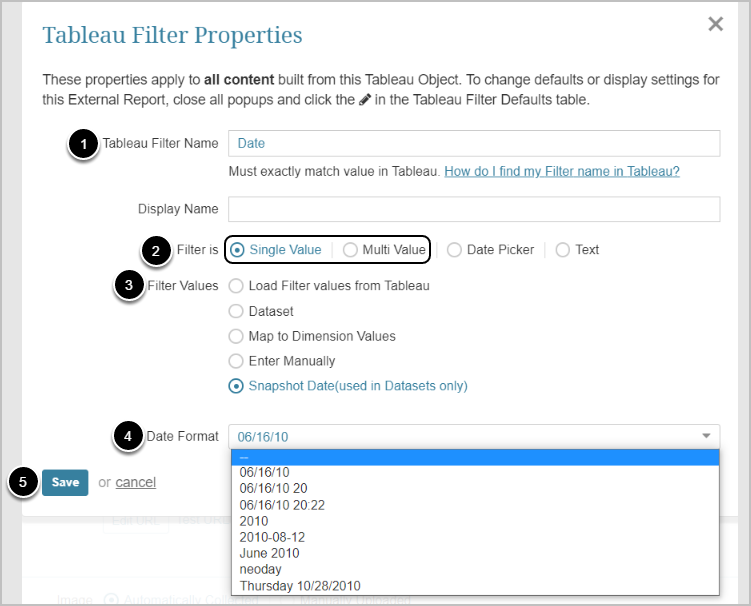
Task: Choose 'June 2010' date format option
Action: coord(475,553)
